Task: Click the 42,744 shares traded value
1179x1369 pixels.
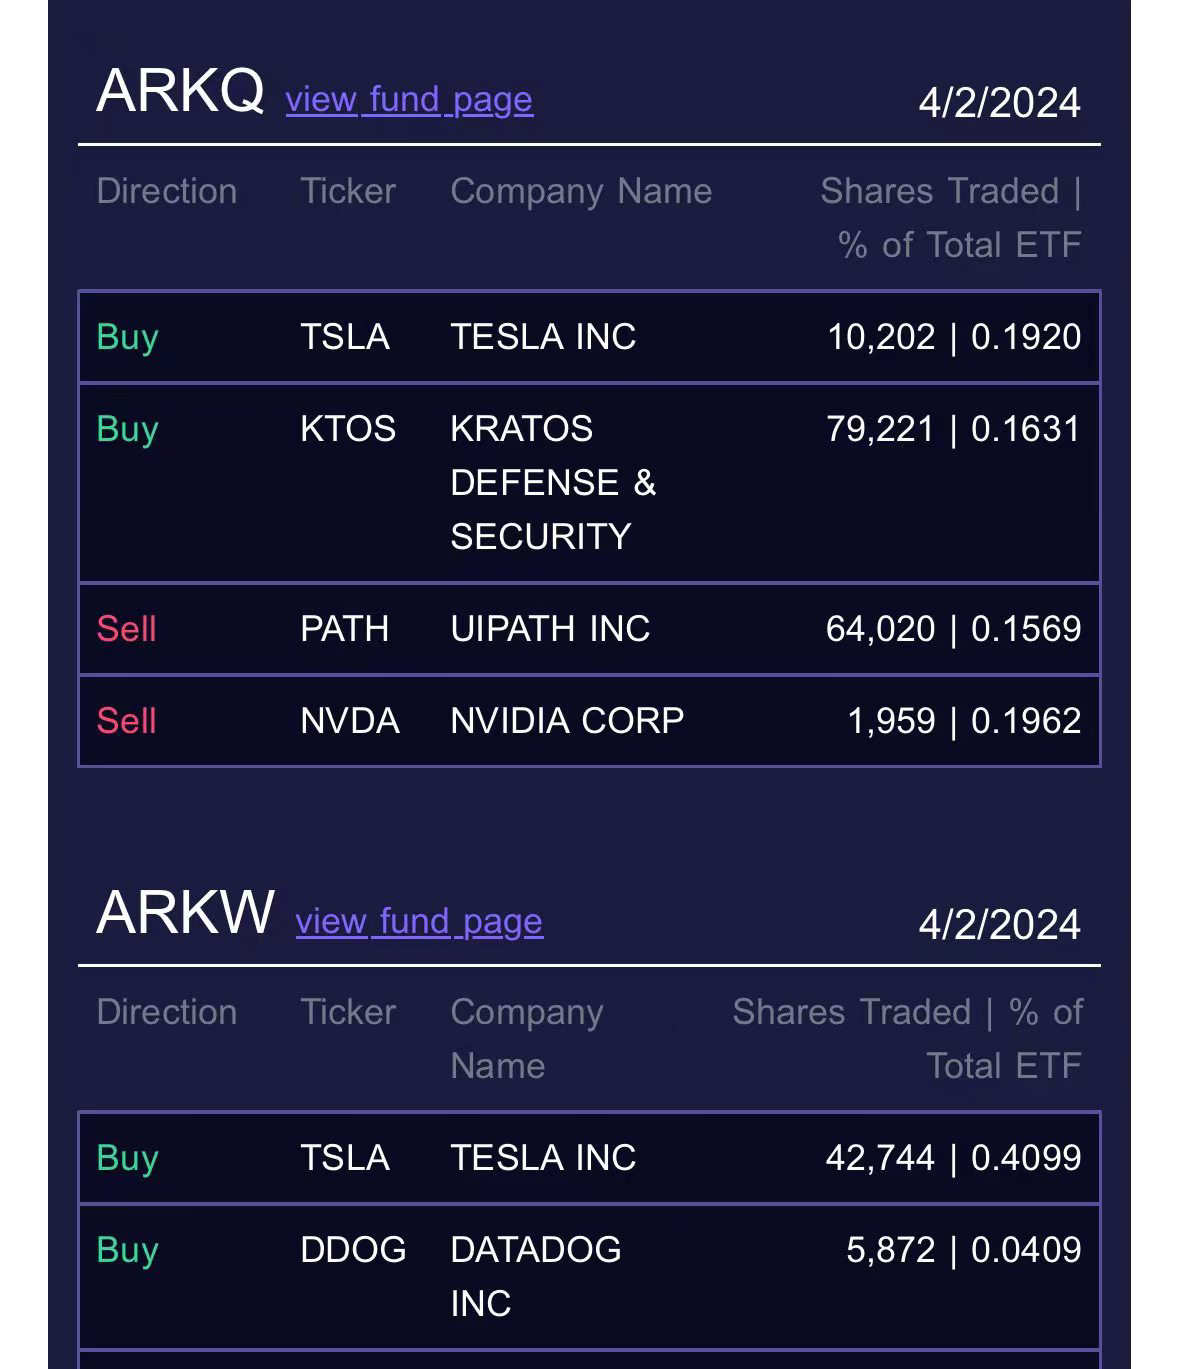Action: click(x=880, y=1158)
